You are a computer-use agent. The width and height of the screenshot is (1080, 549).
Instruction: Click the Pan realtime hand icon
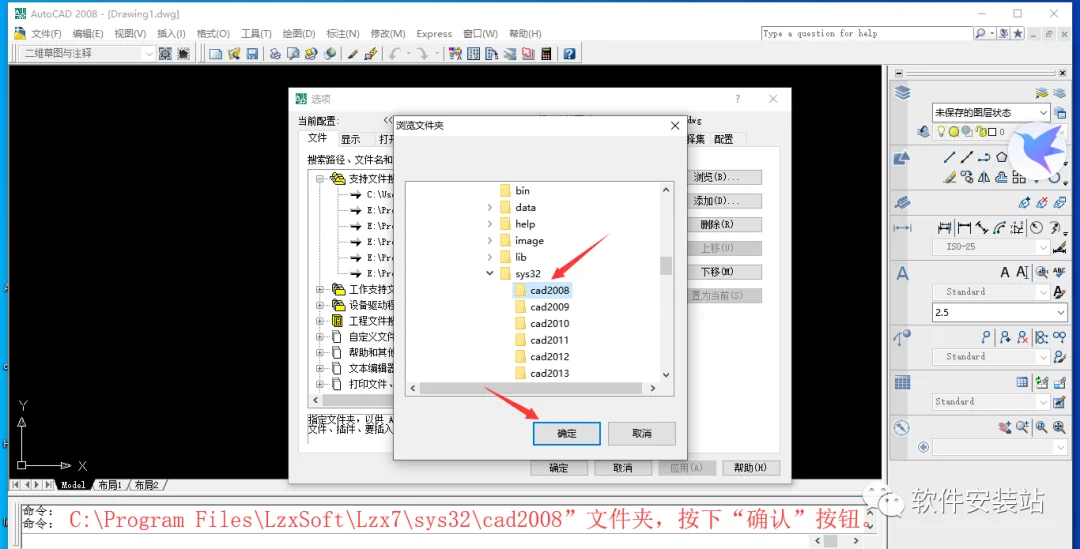pos(1005,427)
